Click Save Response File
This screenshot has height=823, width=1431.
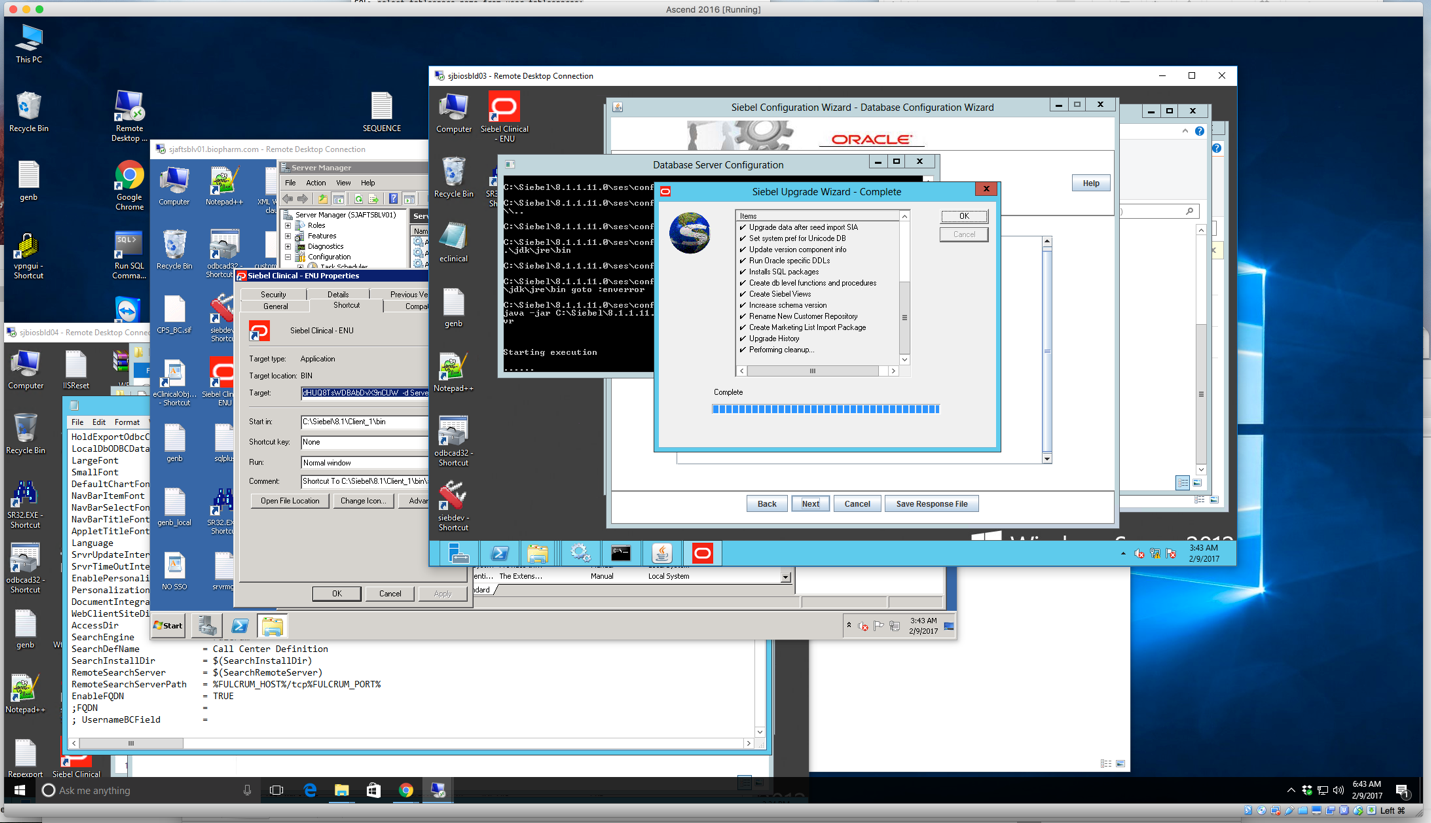click(931, 504)
